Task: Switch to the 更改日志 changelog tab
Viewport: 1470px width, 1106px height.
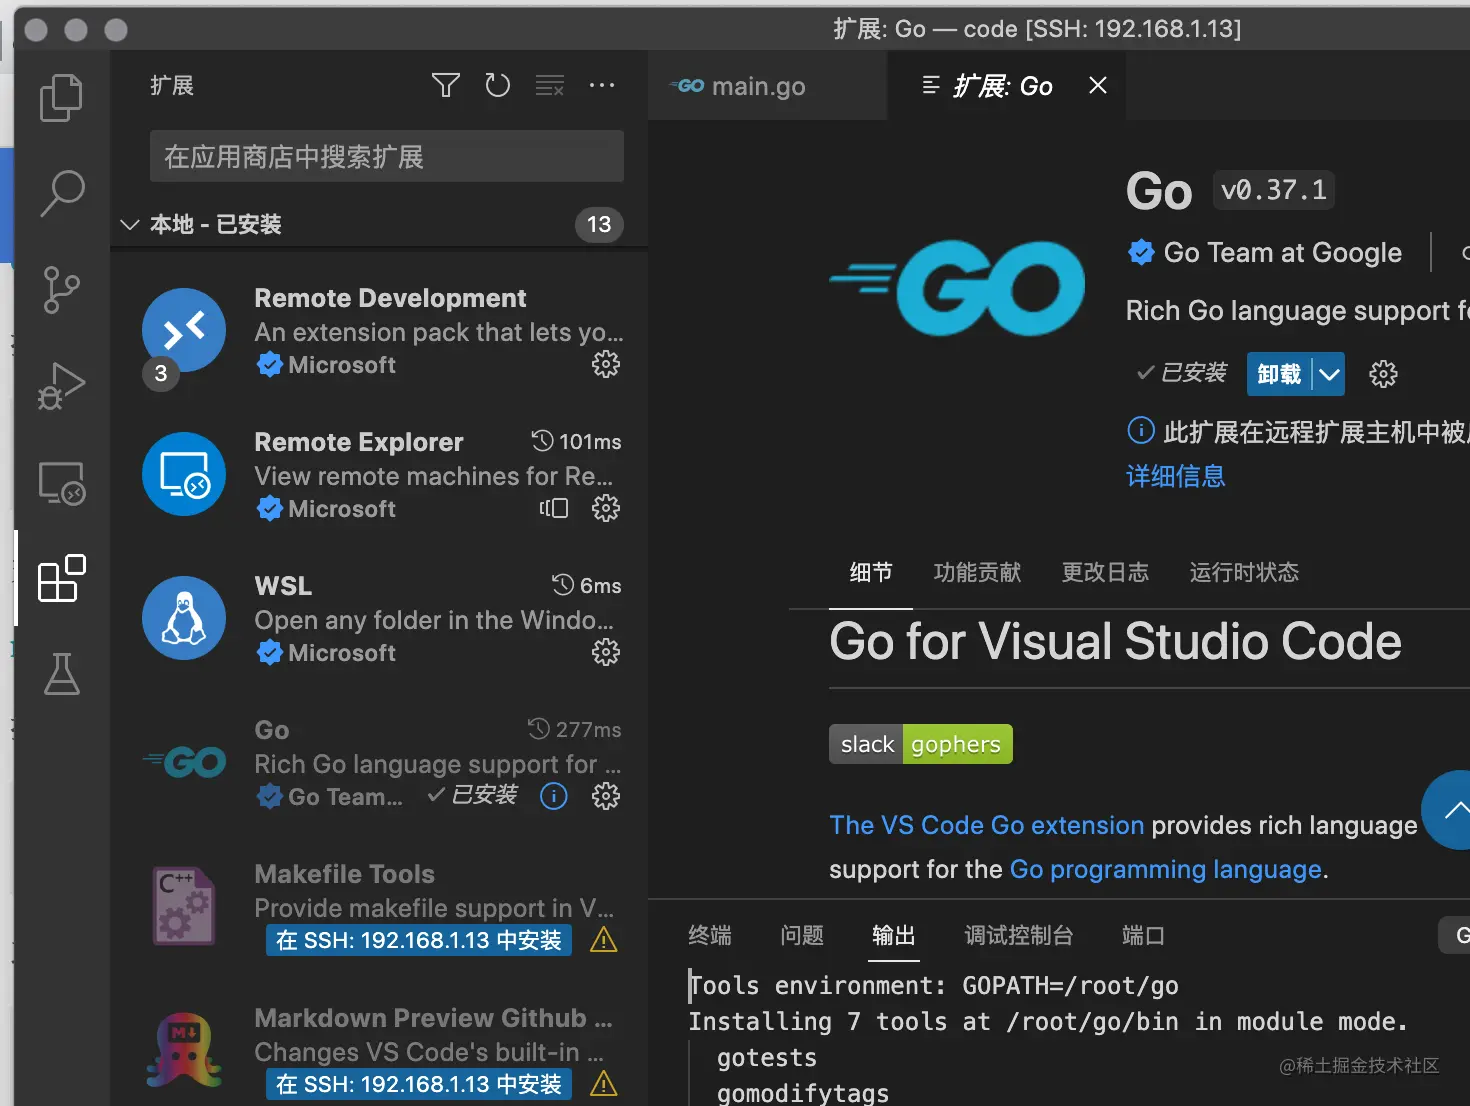Action: [1105, 572]
